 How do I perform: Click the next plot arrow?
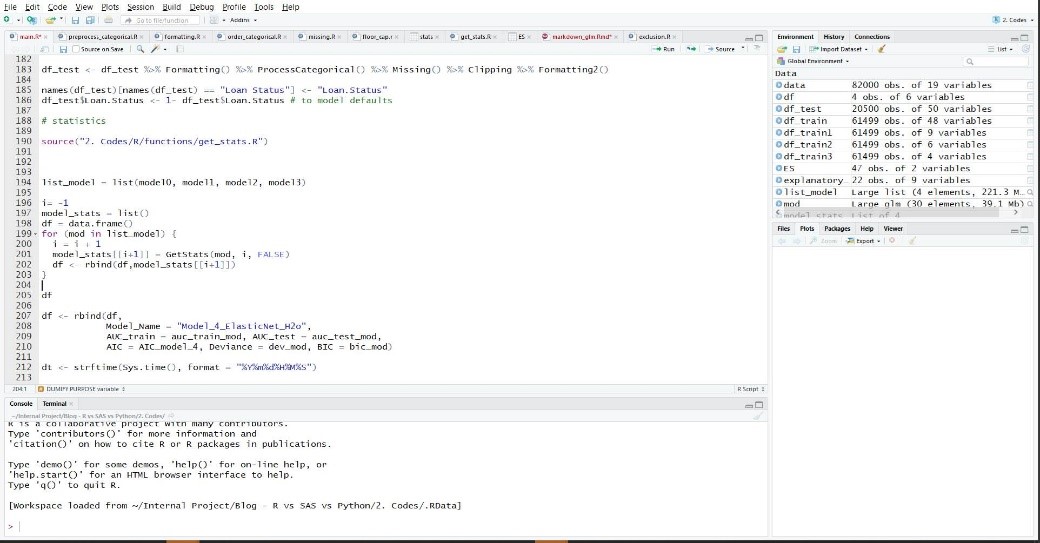pos(796,241)
